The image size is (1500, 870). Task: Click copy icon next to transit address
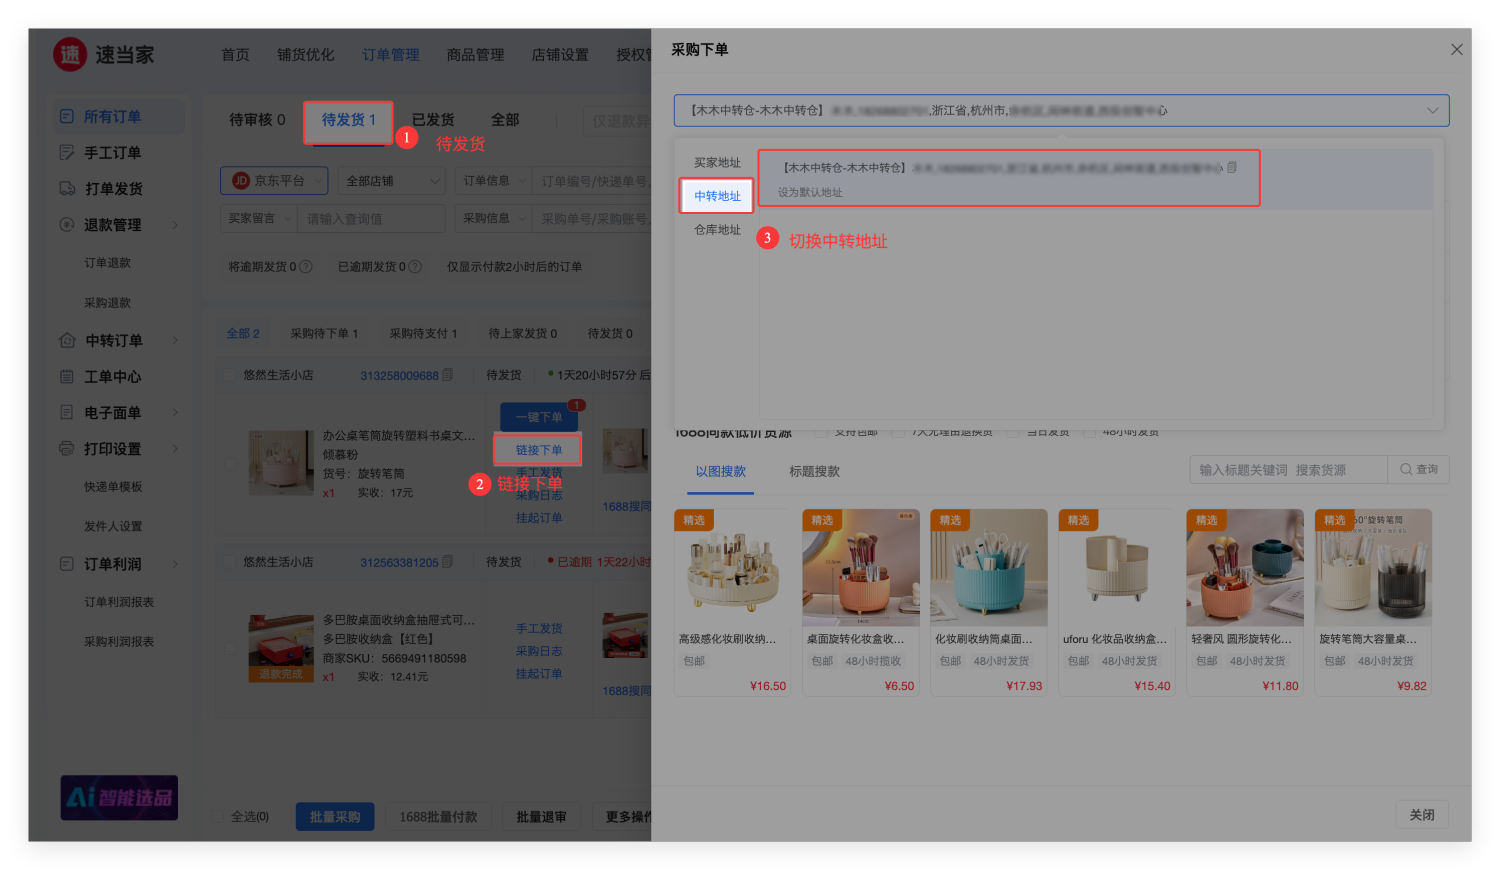(x=1232, y=167)
